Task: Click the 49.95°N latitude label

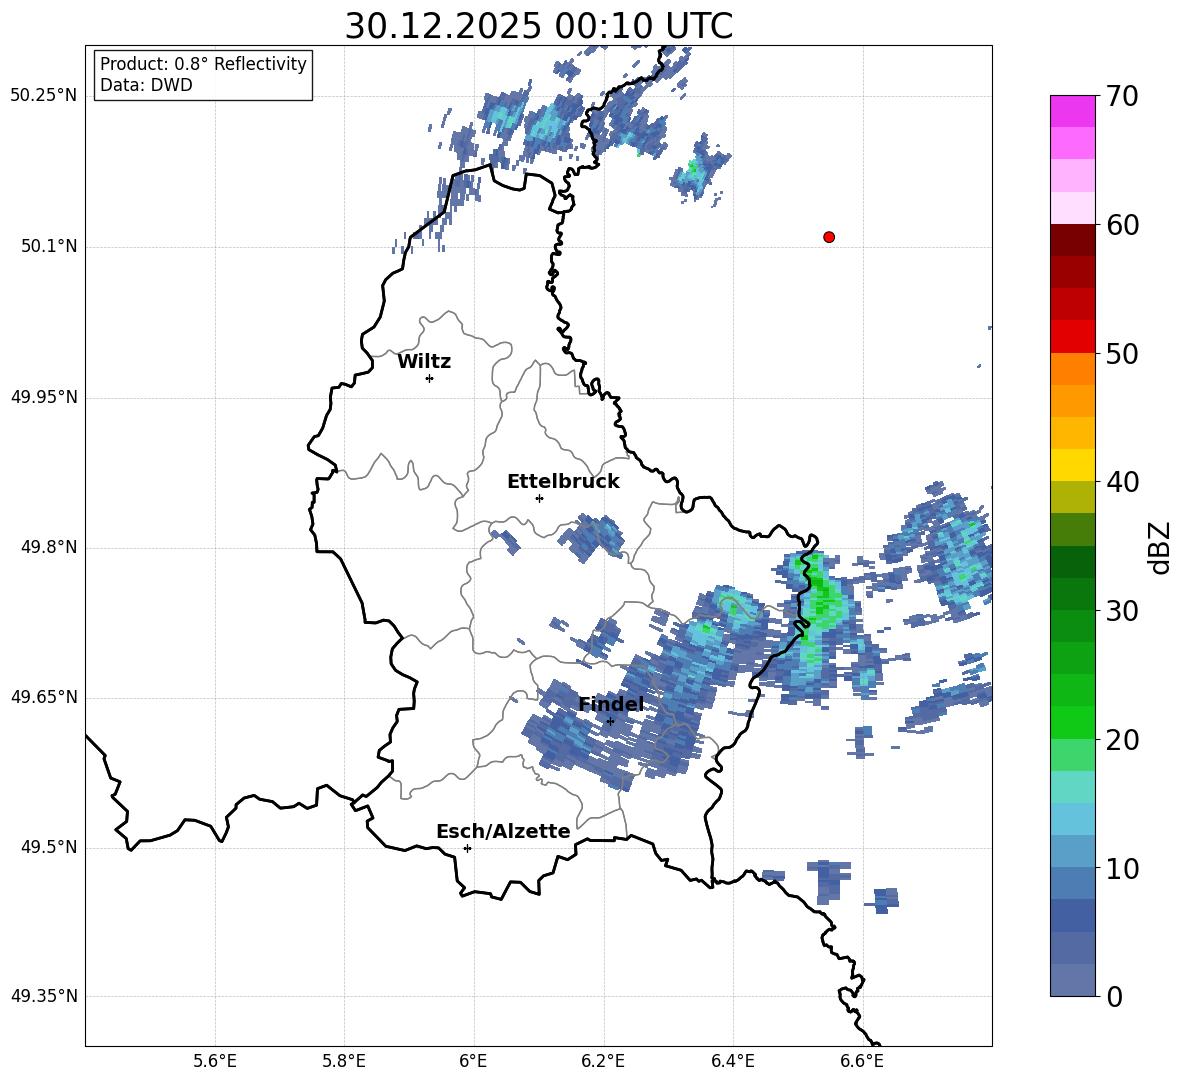Action: 44,397
